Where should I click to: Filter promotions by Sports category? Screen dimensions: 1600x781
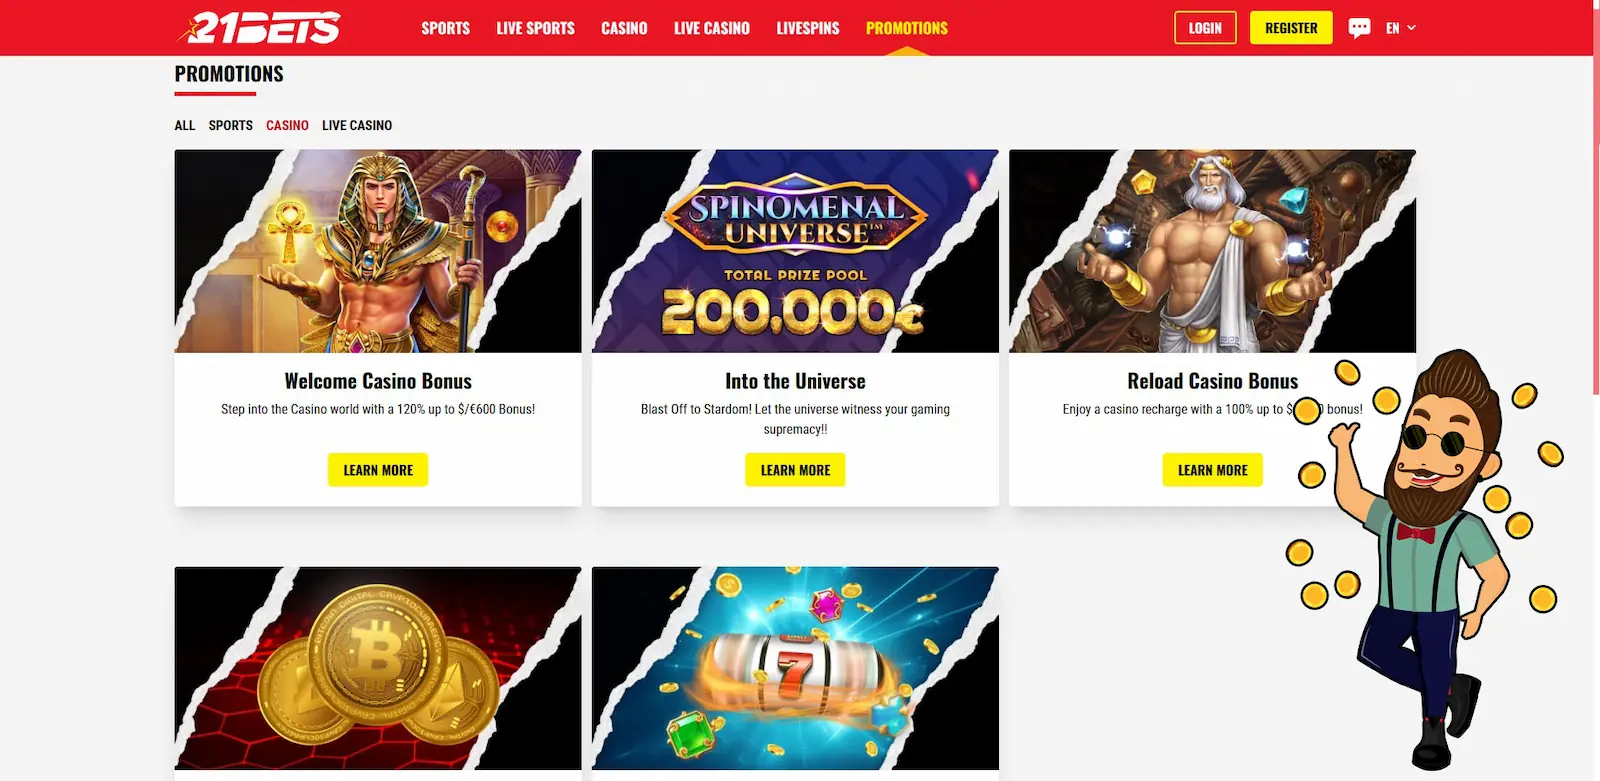pos(231,125)
